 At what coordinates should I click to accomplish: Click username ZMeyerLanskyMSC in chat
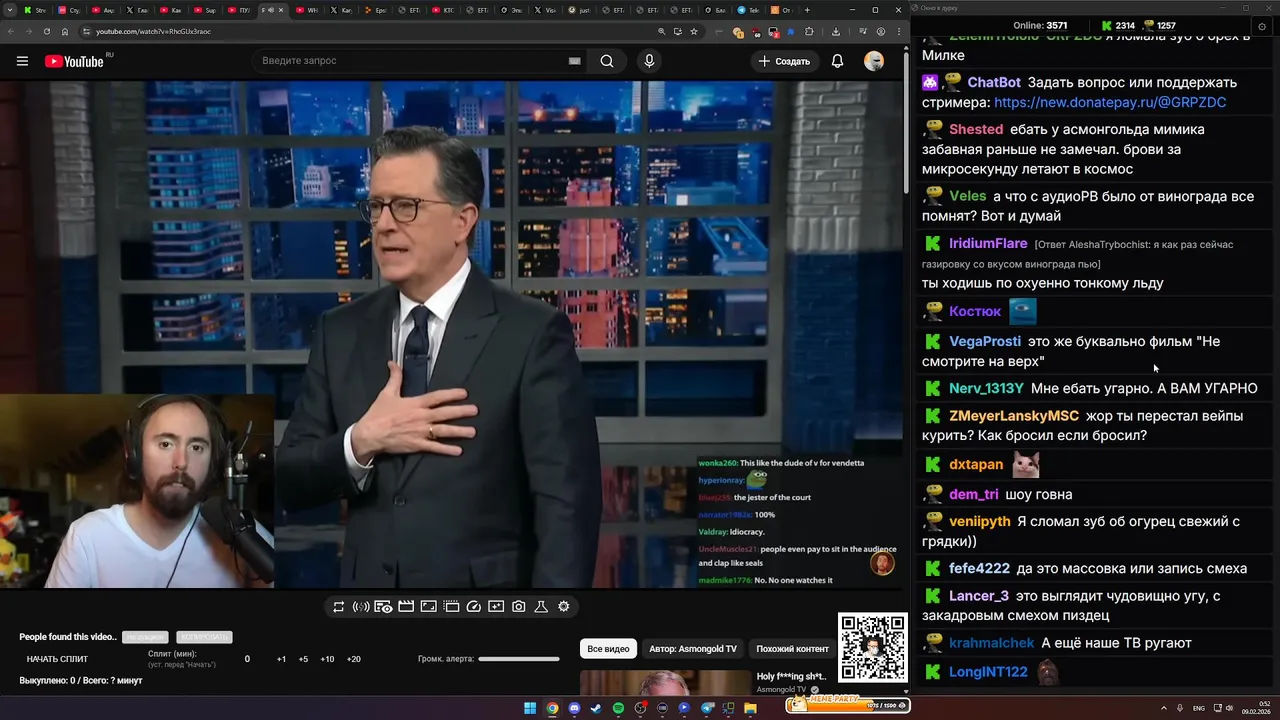[x=1014, y=415]
